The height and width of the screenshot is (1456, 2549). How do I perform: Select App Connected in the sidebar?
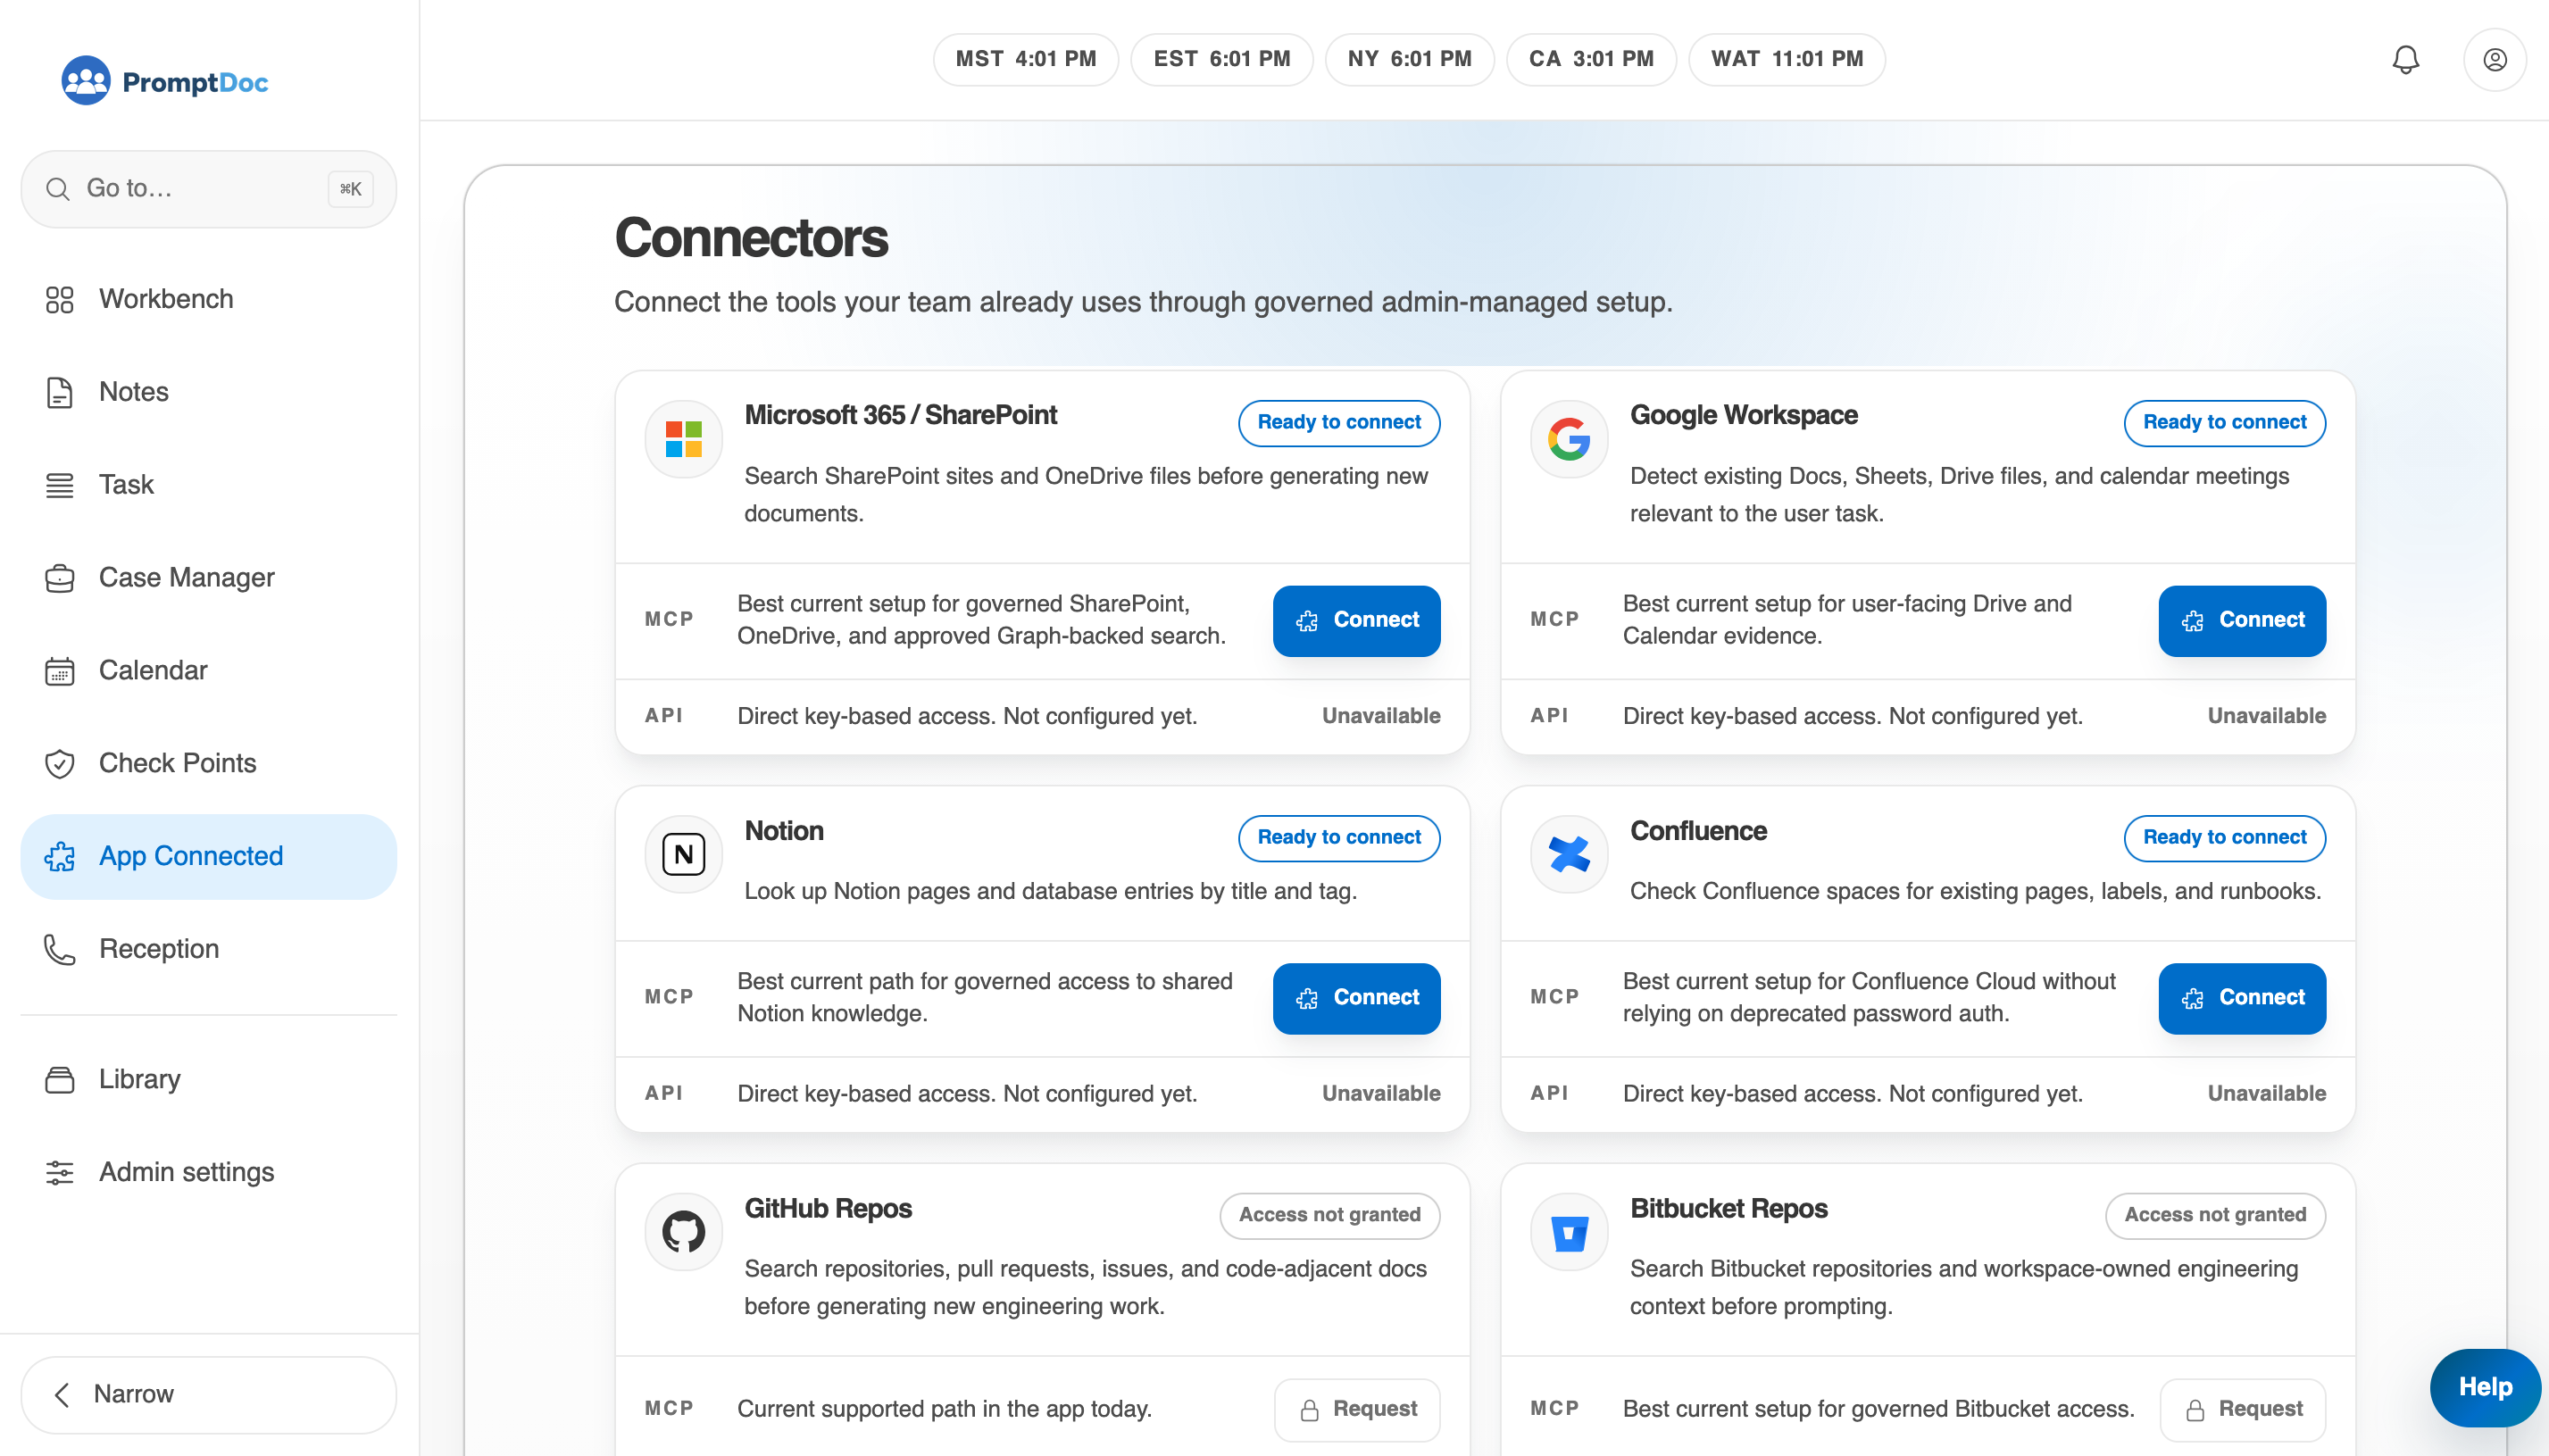[208, 856]
